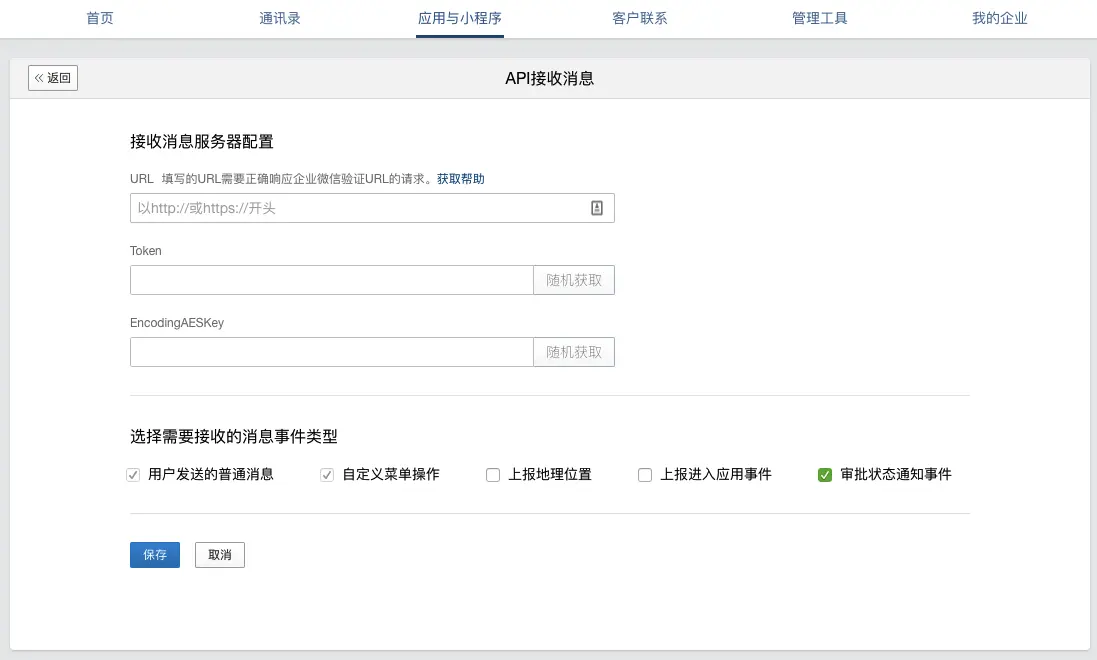Uncheck the 审批状态通知事件 checkbox

(825, 475)
